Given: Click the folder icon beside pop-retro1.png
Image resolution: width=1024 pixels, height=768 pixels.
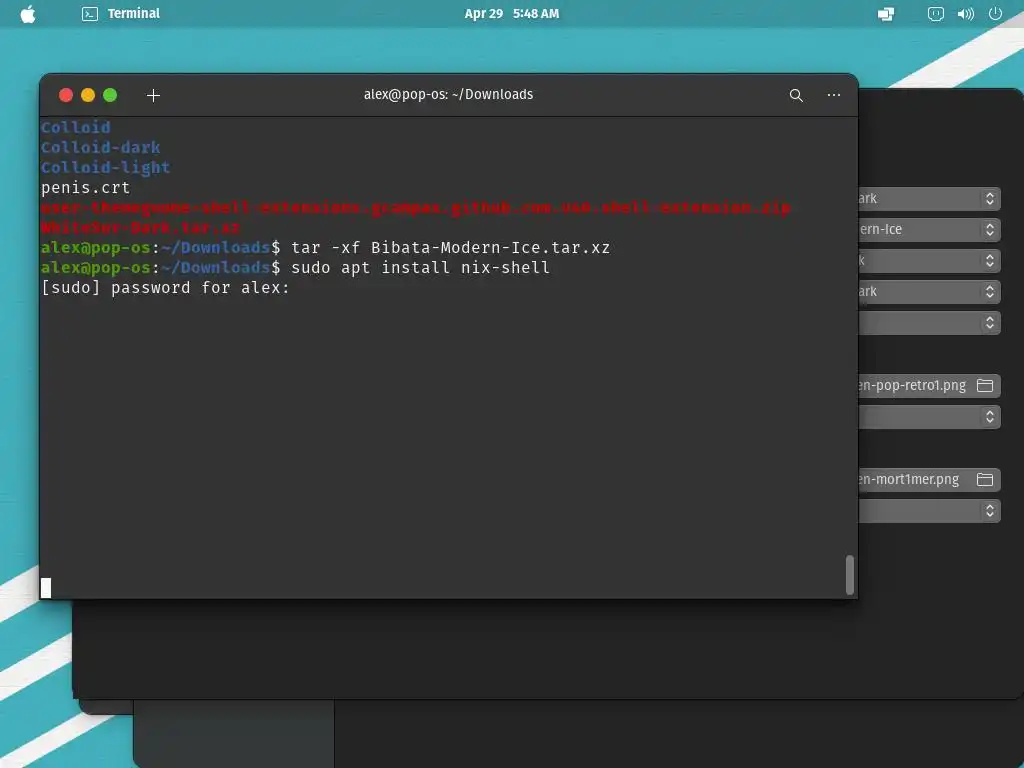Looking at the screenshot, I should [x=985, y=385].
